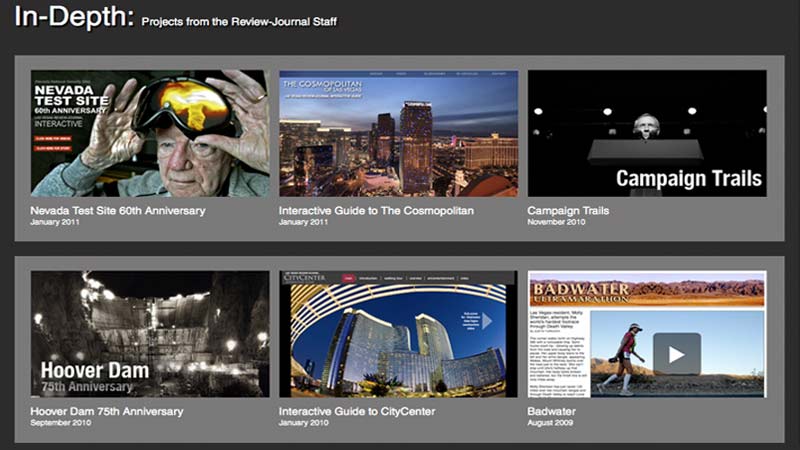
Task: Open the Nevada Test Site 60th Anniversary thumbnail
Action: tap(150, 133)
